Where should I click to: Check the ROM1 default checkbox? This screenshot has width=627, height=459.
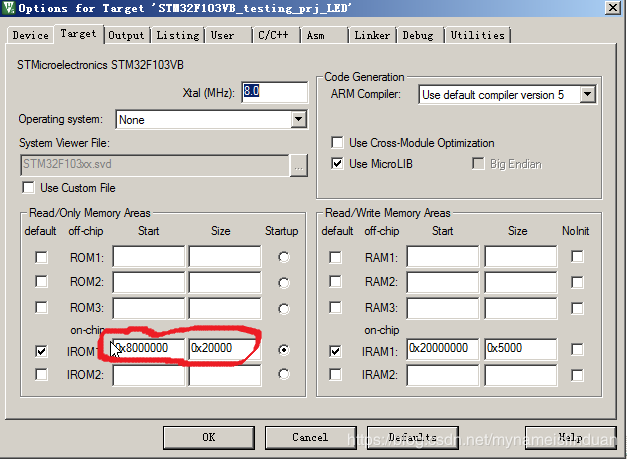(41, 257)
